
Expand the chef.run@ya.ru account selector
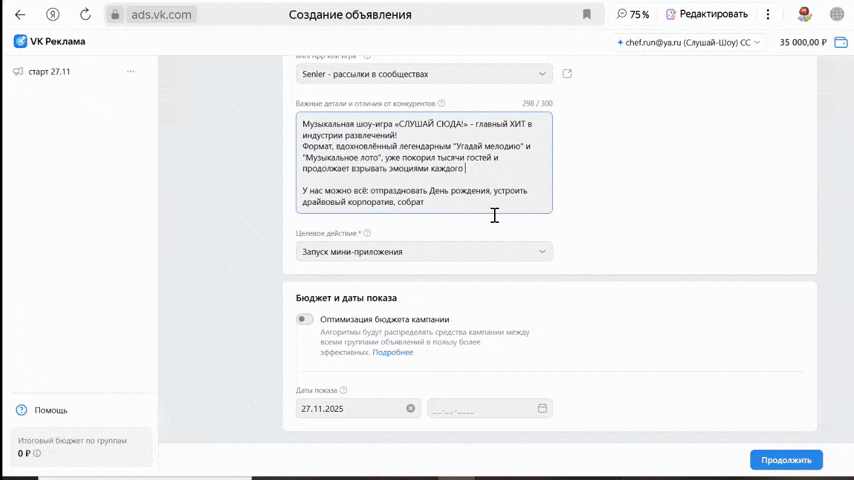[x=690, y=42]
